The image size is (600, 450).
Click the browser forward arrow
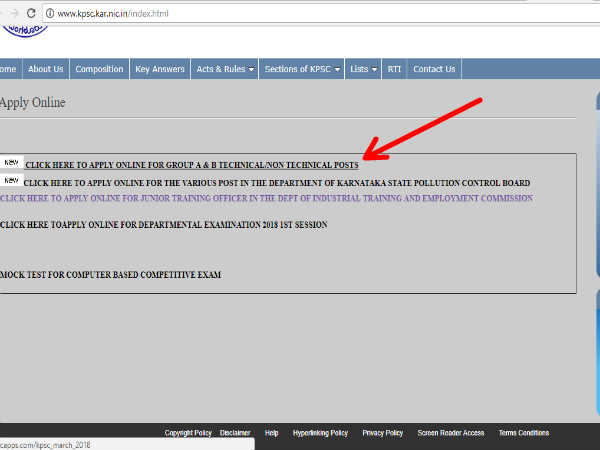coord(14,13)
